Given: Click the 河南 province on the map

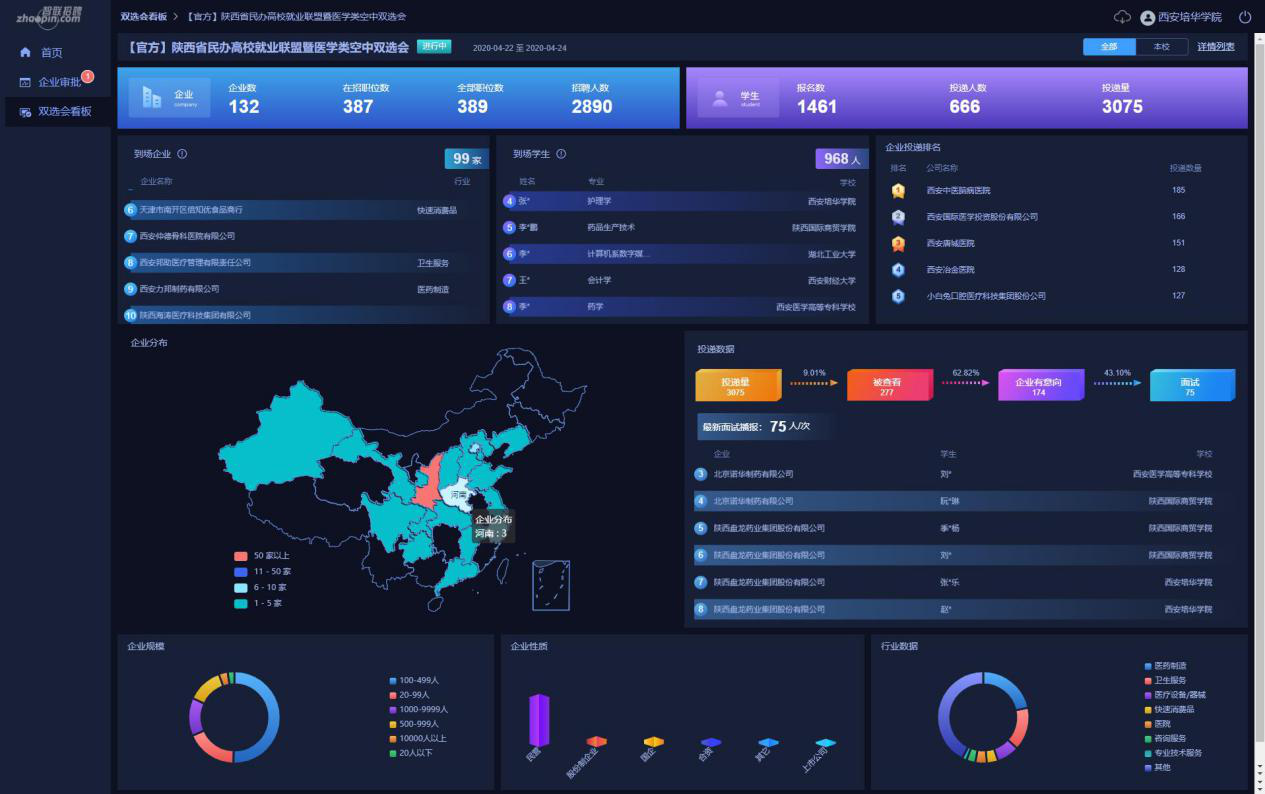Looking at the screenshot, I should 459,497.
